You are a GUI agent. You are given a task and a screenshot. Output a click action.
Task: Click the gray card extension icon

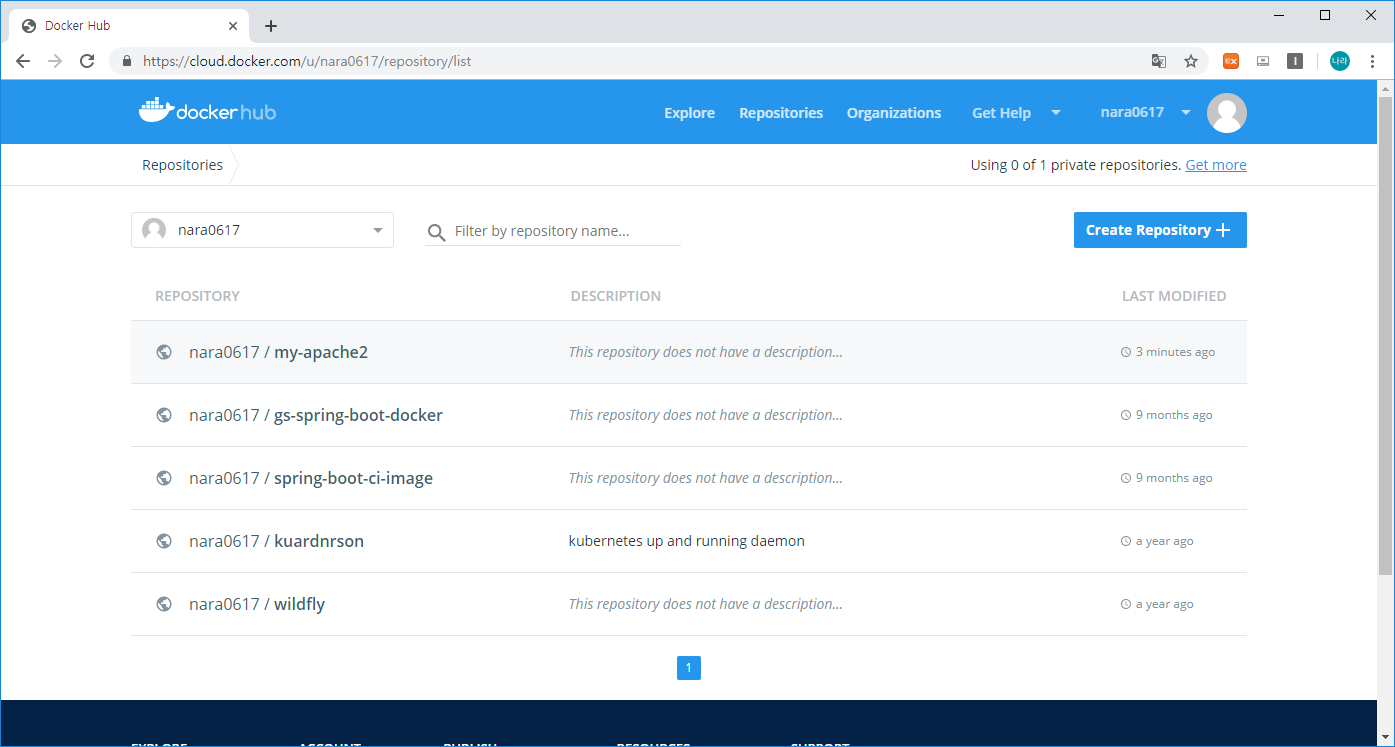pyautogui.click(x=1263, y=61)
